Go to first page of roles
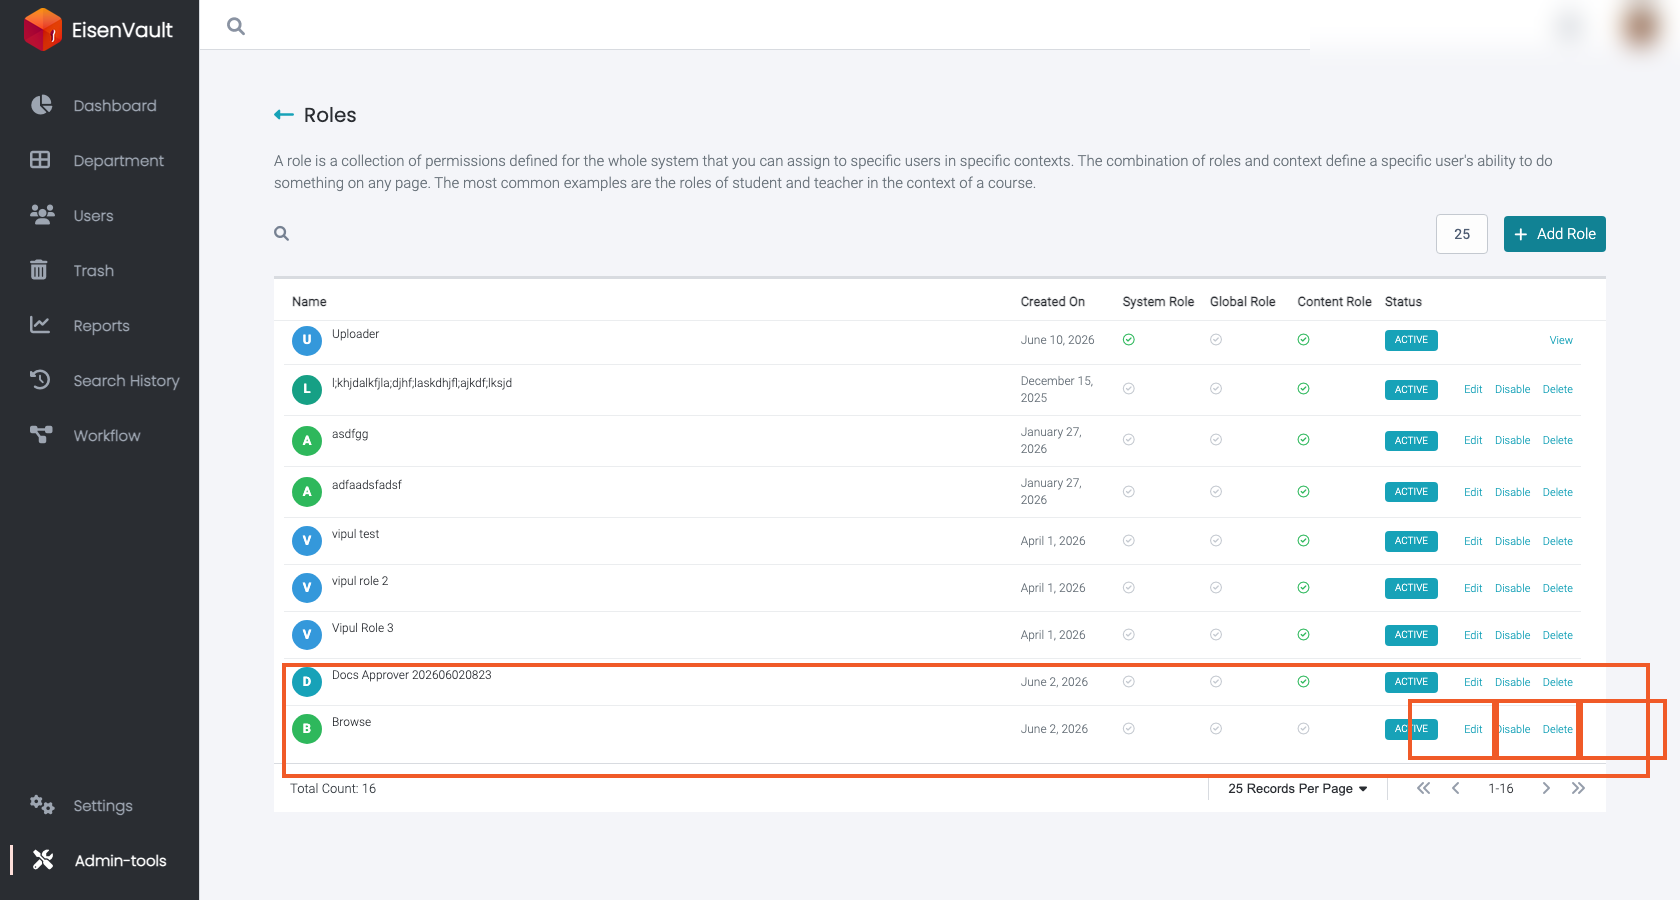 point(1423,788)
